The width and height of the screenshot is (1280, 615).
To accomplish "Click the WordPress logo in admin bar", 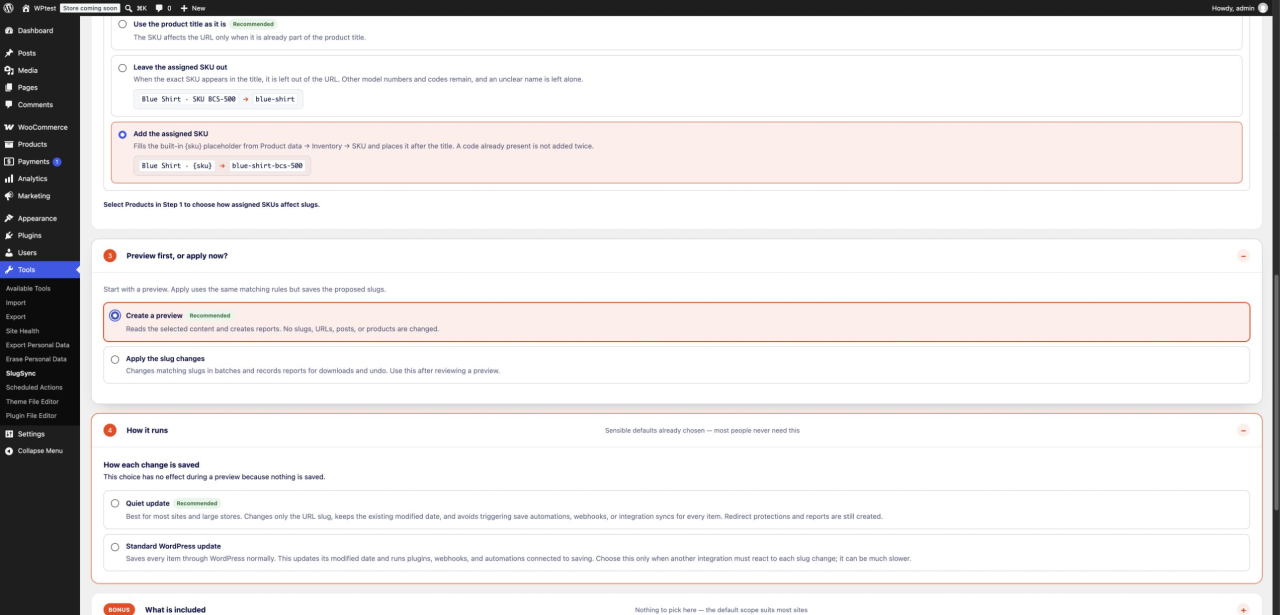I will click(9, 7).
